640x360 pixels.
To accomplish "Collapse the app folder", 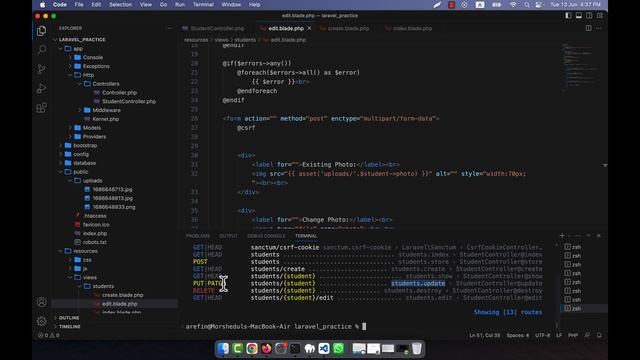I will [x=78, y=49].
